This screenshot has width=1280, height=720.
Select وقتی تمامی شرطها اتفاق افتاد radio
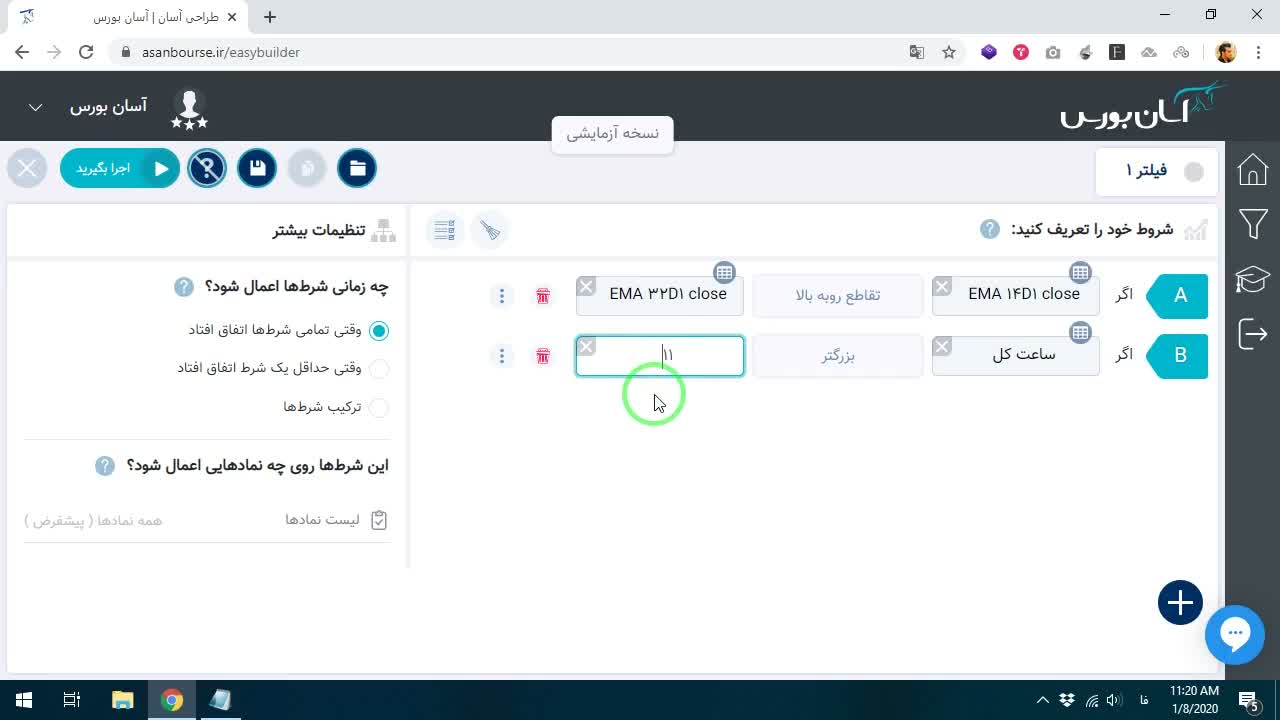379,330
